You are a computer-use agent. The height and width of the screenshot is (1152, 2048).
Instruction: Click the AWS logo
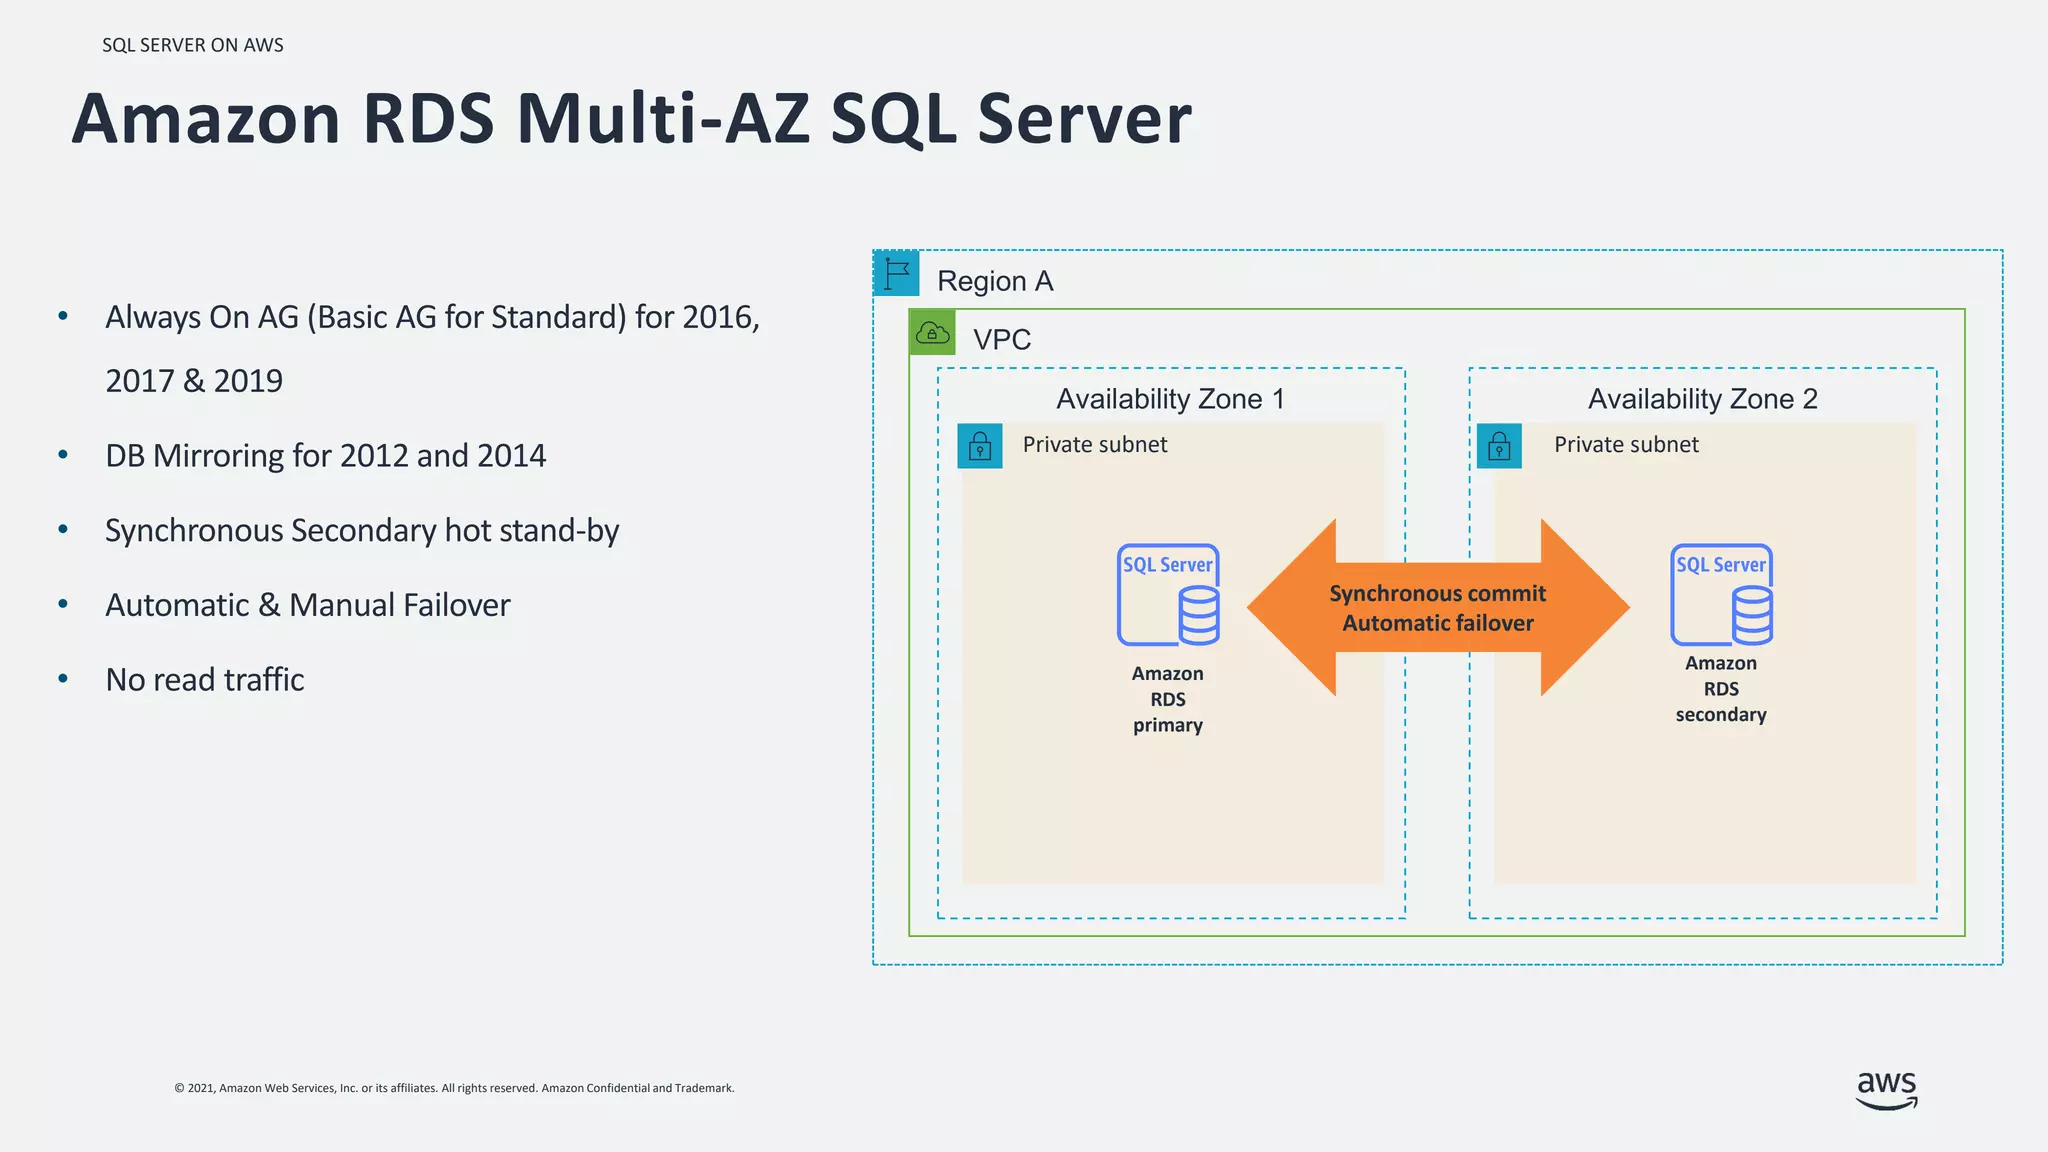pyautogui.click(x=1887, y=1090)
